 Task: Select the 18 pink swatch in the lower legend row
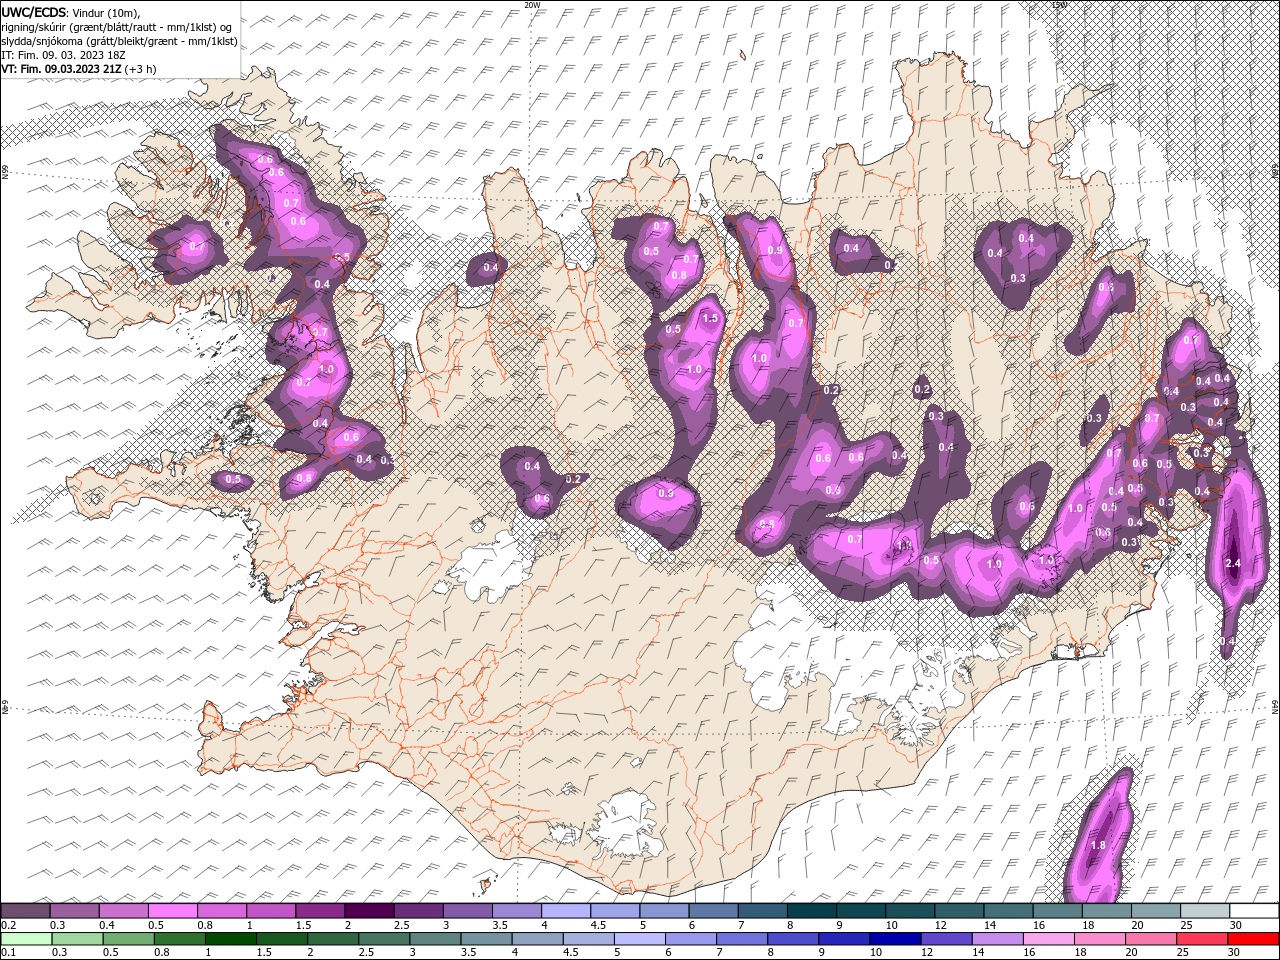[1100, 938]
